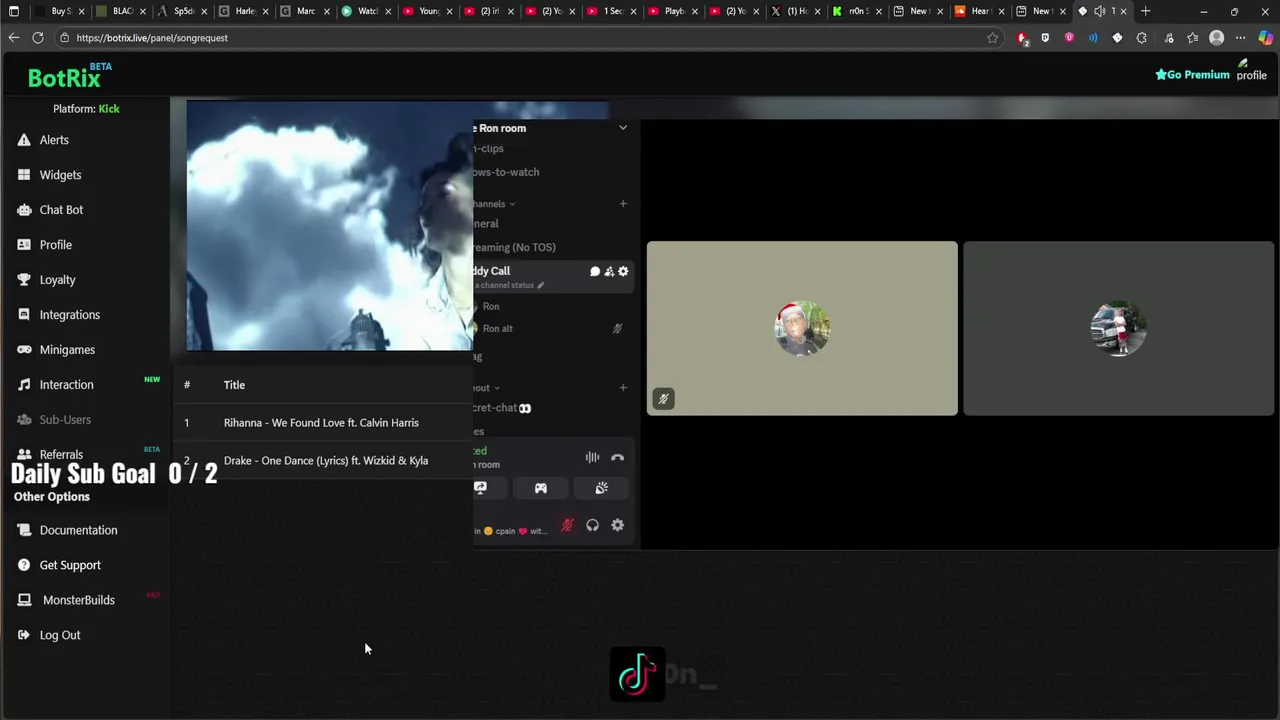This screenshot has height=720, width=1280.
Task: Favorite this page with star icon
Action: tap(993, 38)
